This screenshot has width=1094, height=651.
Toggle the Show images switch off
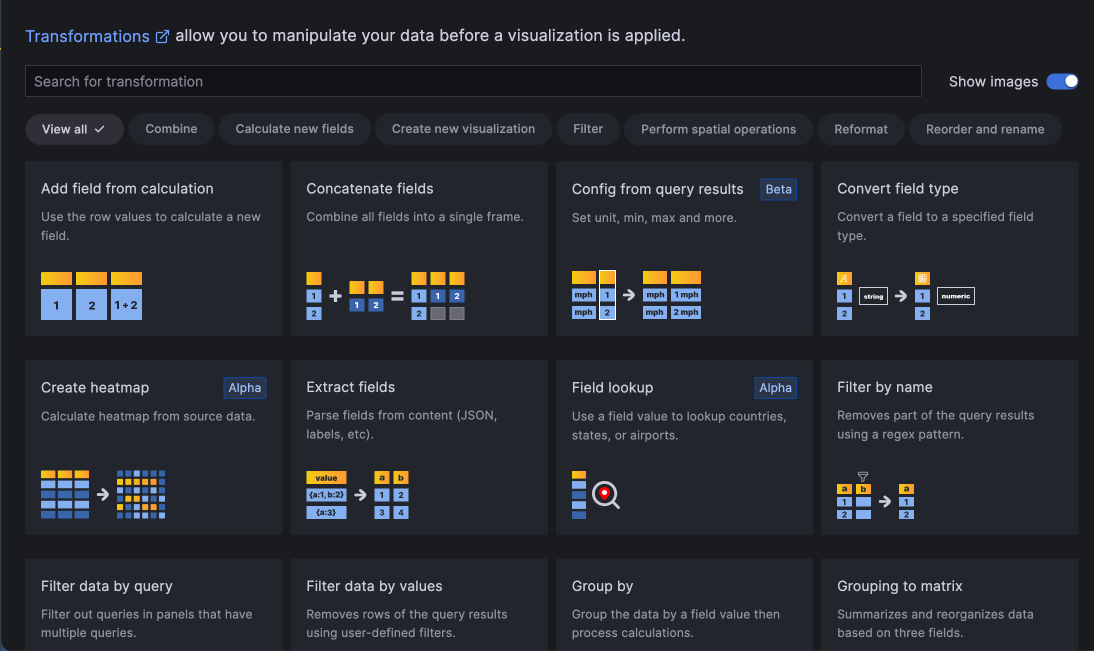[x=1062, y=82]
